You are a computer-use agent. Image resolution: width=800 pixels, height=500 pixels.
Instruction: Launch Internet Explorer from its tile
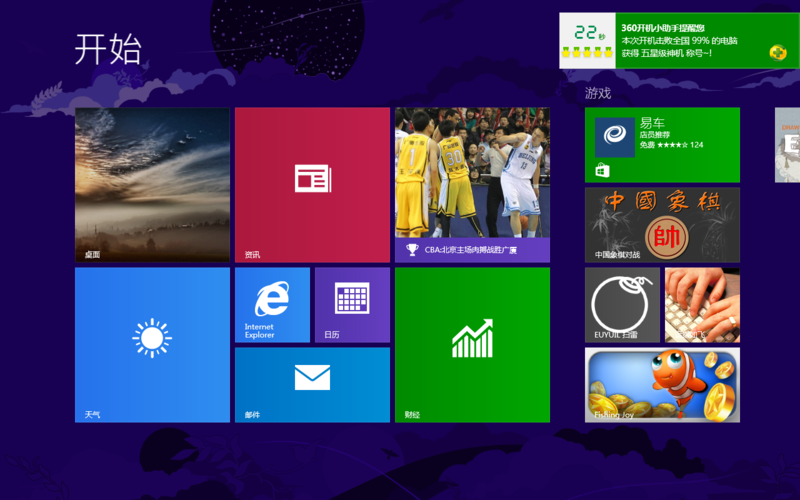(272, 305)
